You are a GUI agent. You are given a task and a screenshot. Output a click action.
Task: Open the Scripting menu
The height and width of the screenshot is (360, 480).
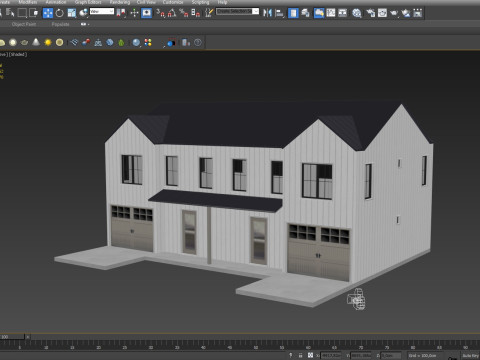pos(200,2)
